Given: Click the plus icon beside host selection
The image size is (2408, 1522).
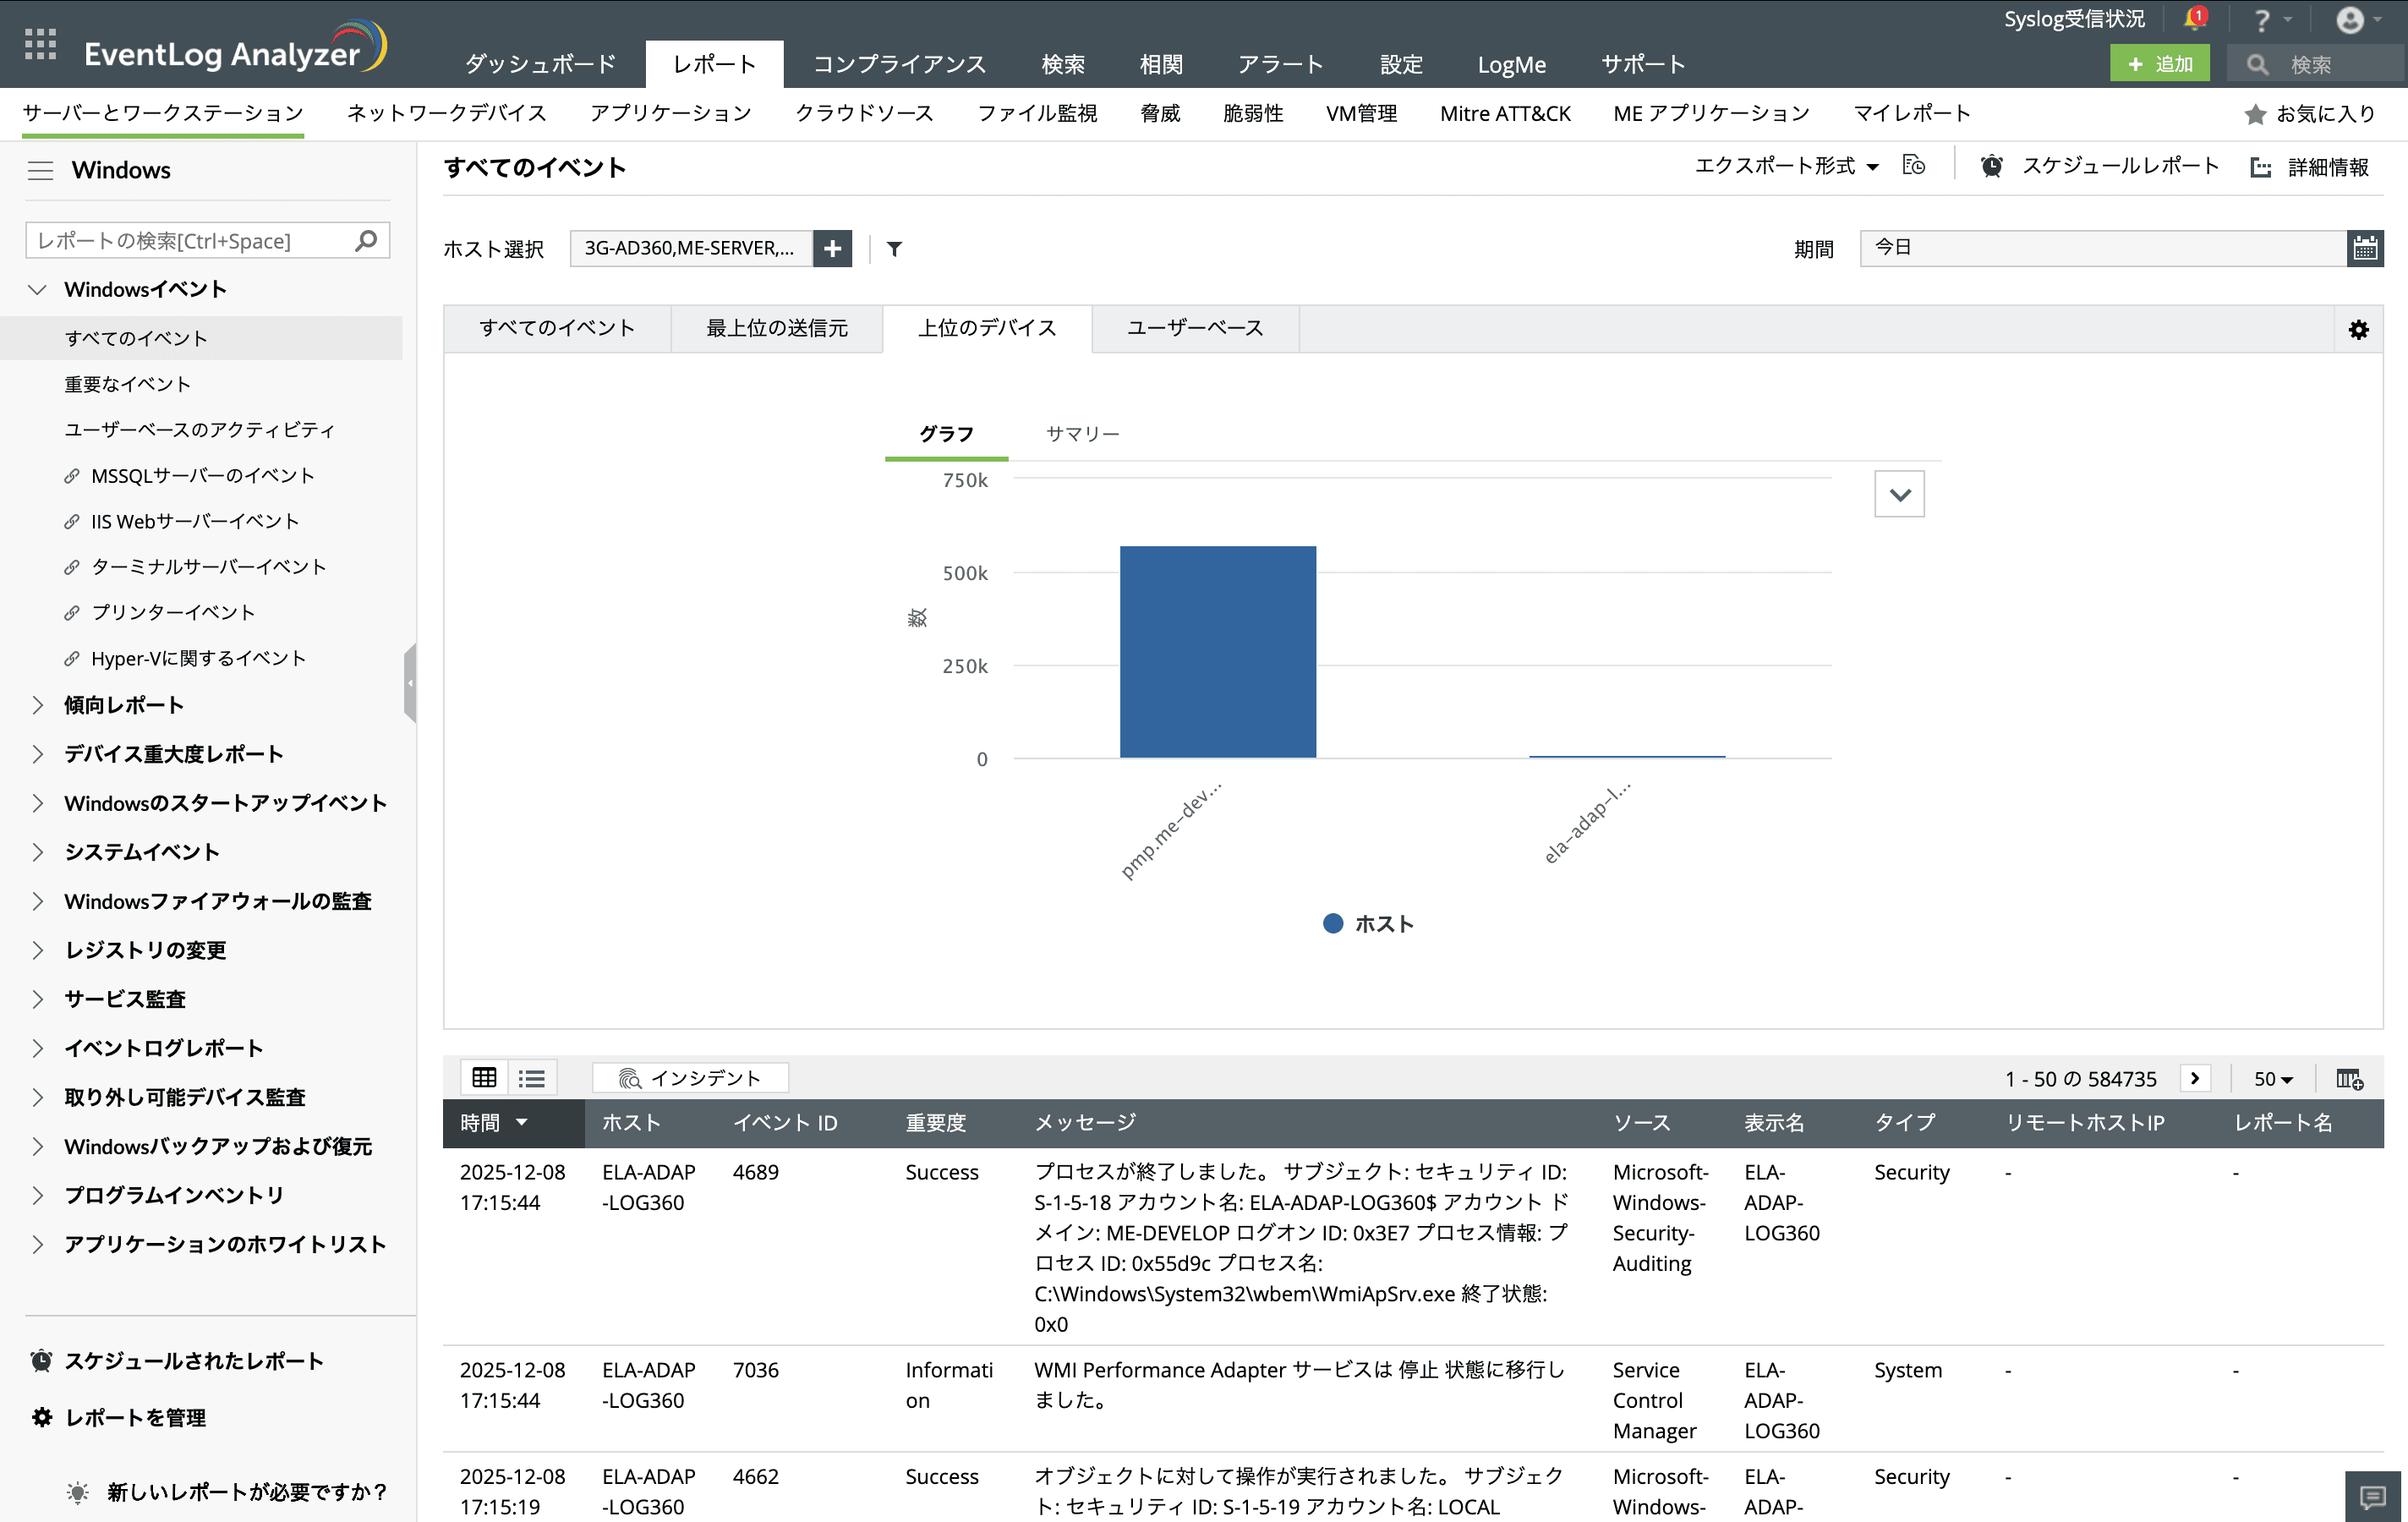Looking at the screenshot, I should click(x=832, y=248).
